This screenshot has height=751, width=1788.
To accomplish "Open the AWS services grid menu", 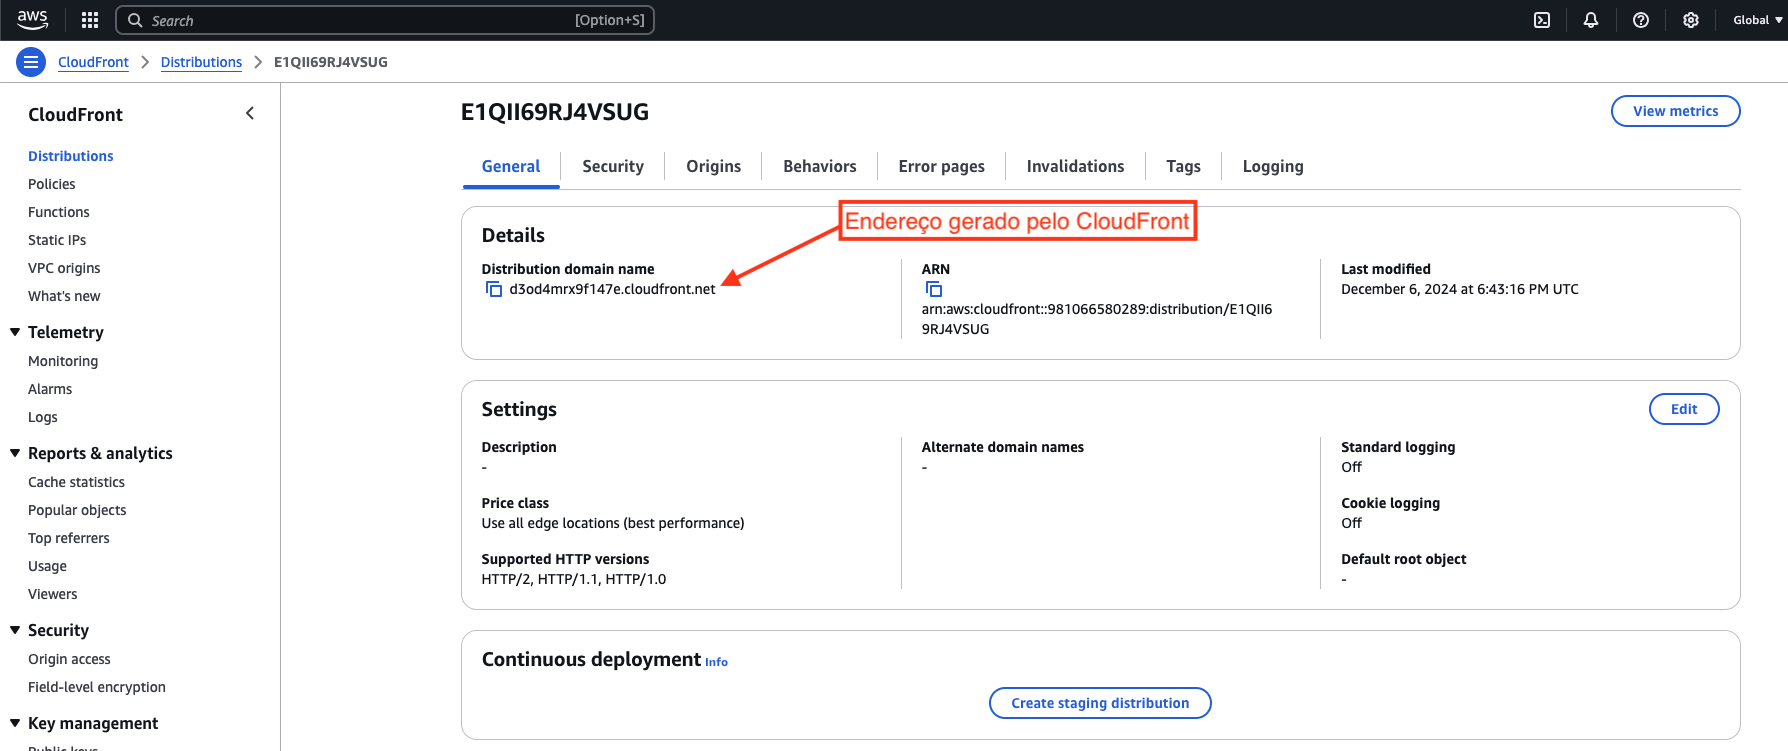I will coord(90,20).
